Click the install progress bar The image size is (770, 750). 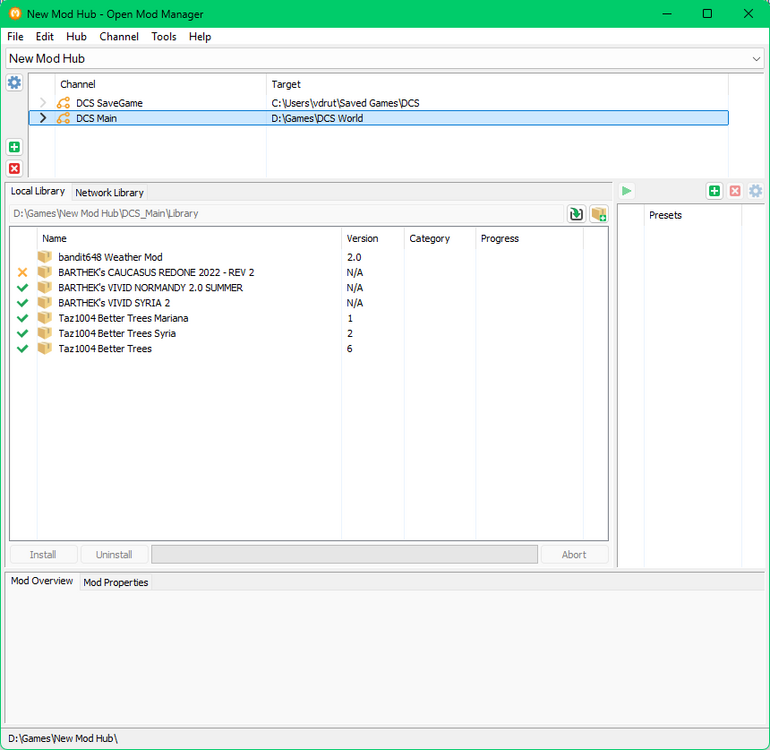coord(344,555)
